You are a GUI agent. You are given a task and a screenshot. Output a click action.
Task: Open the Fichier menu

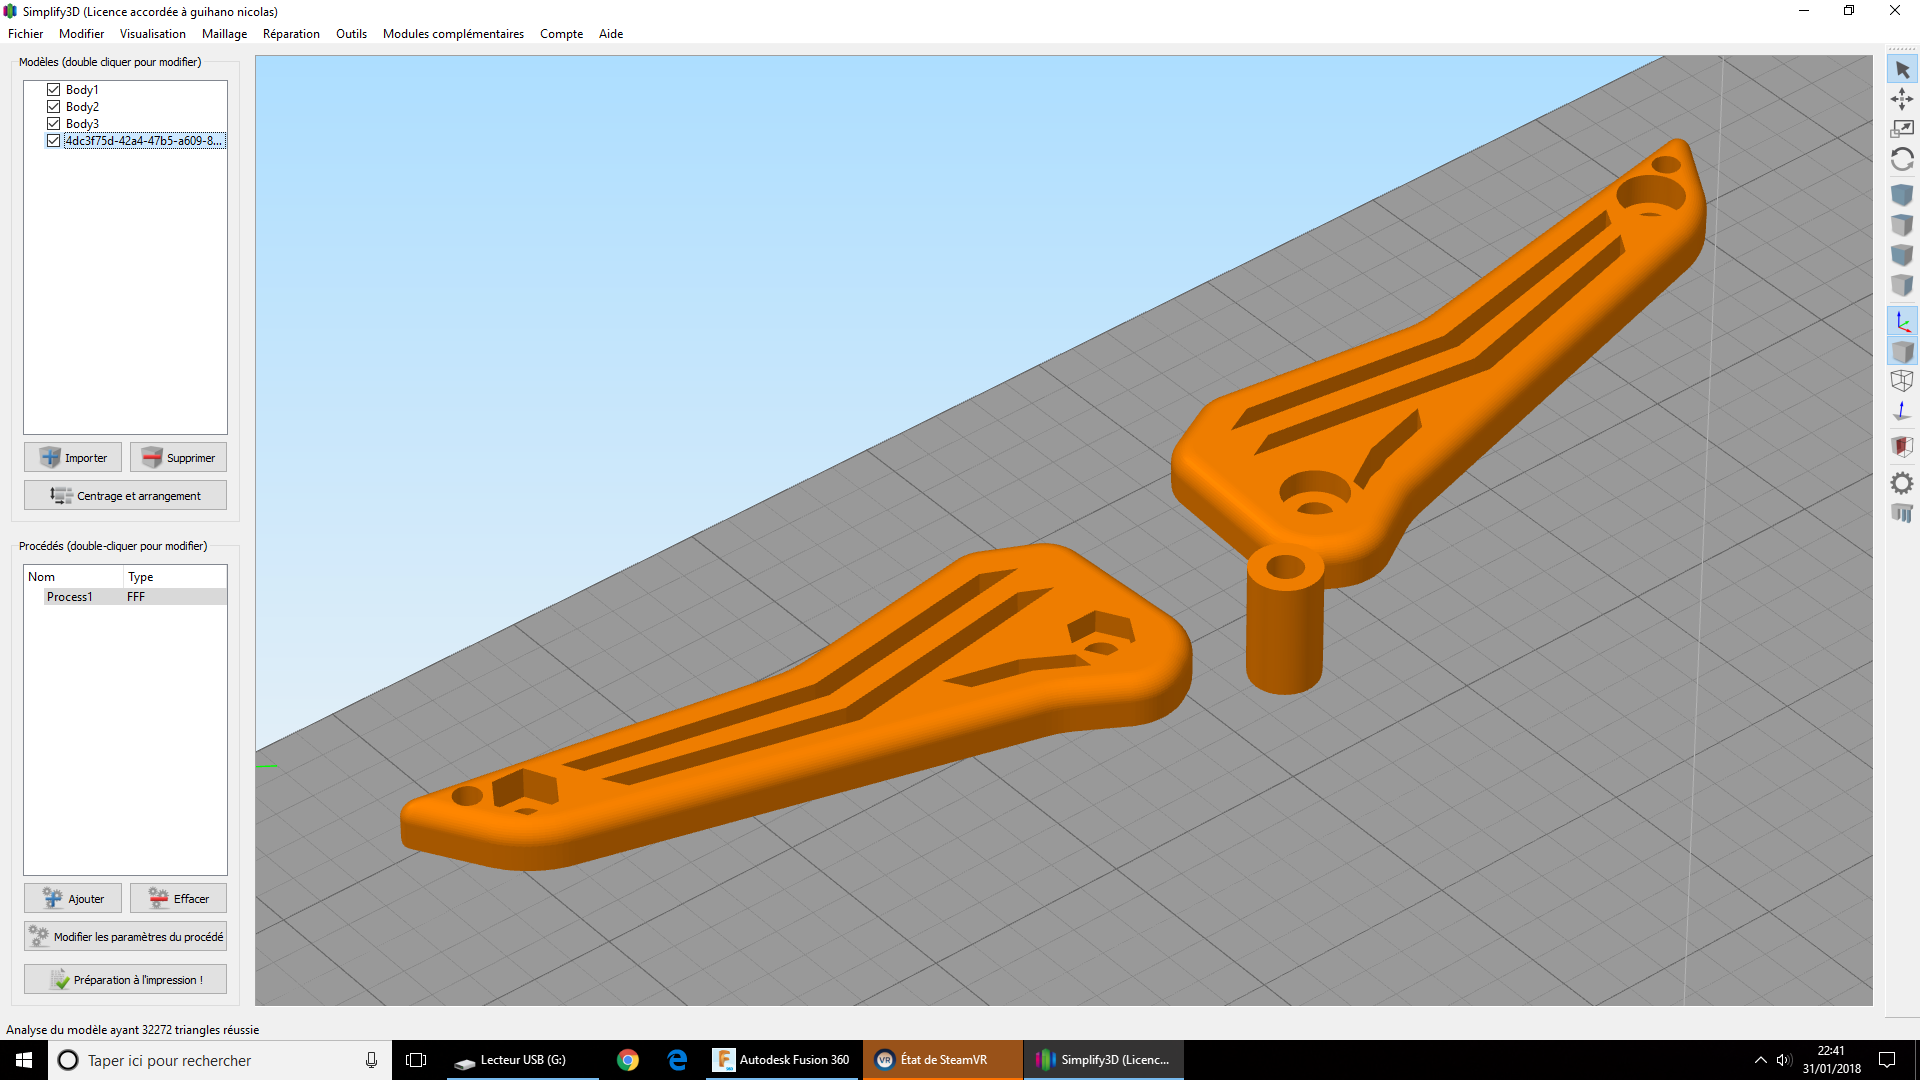(26, 34)
